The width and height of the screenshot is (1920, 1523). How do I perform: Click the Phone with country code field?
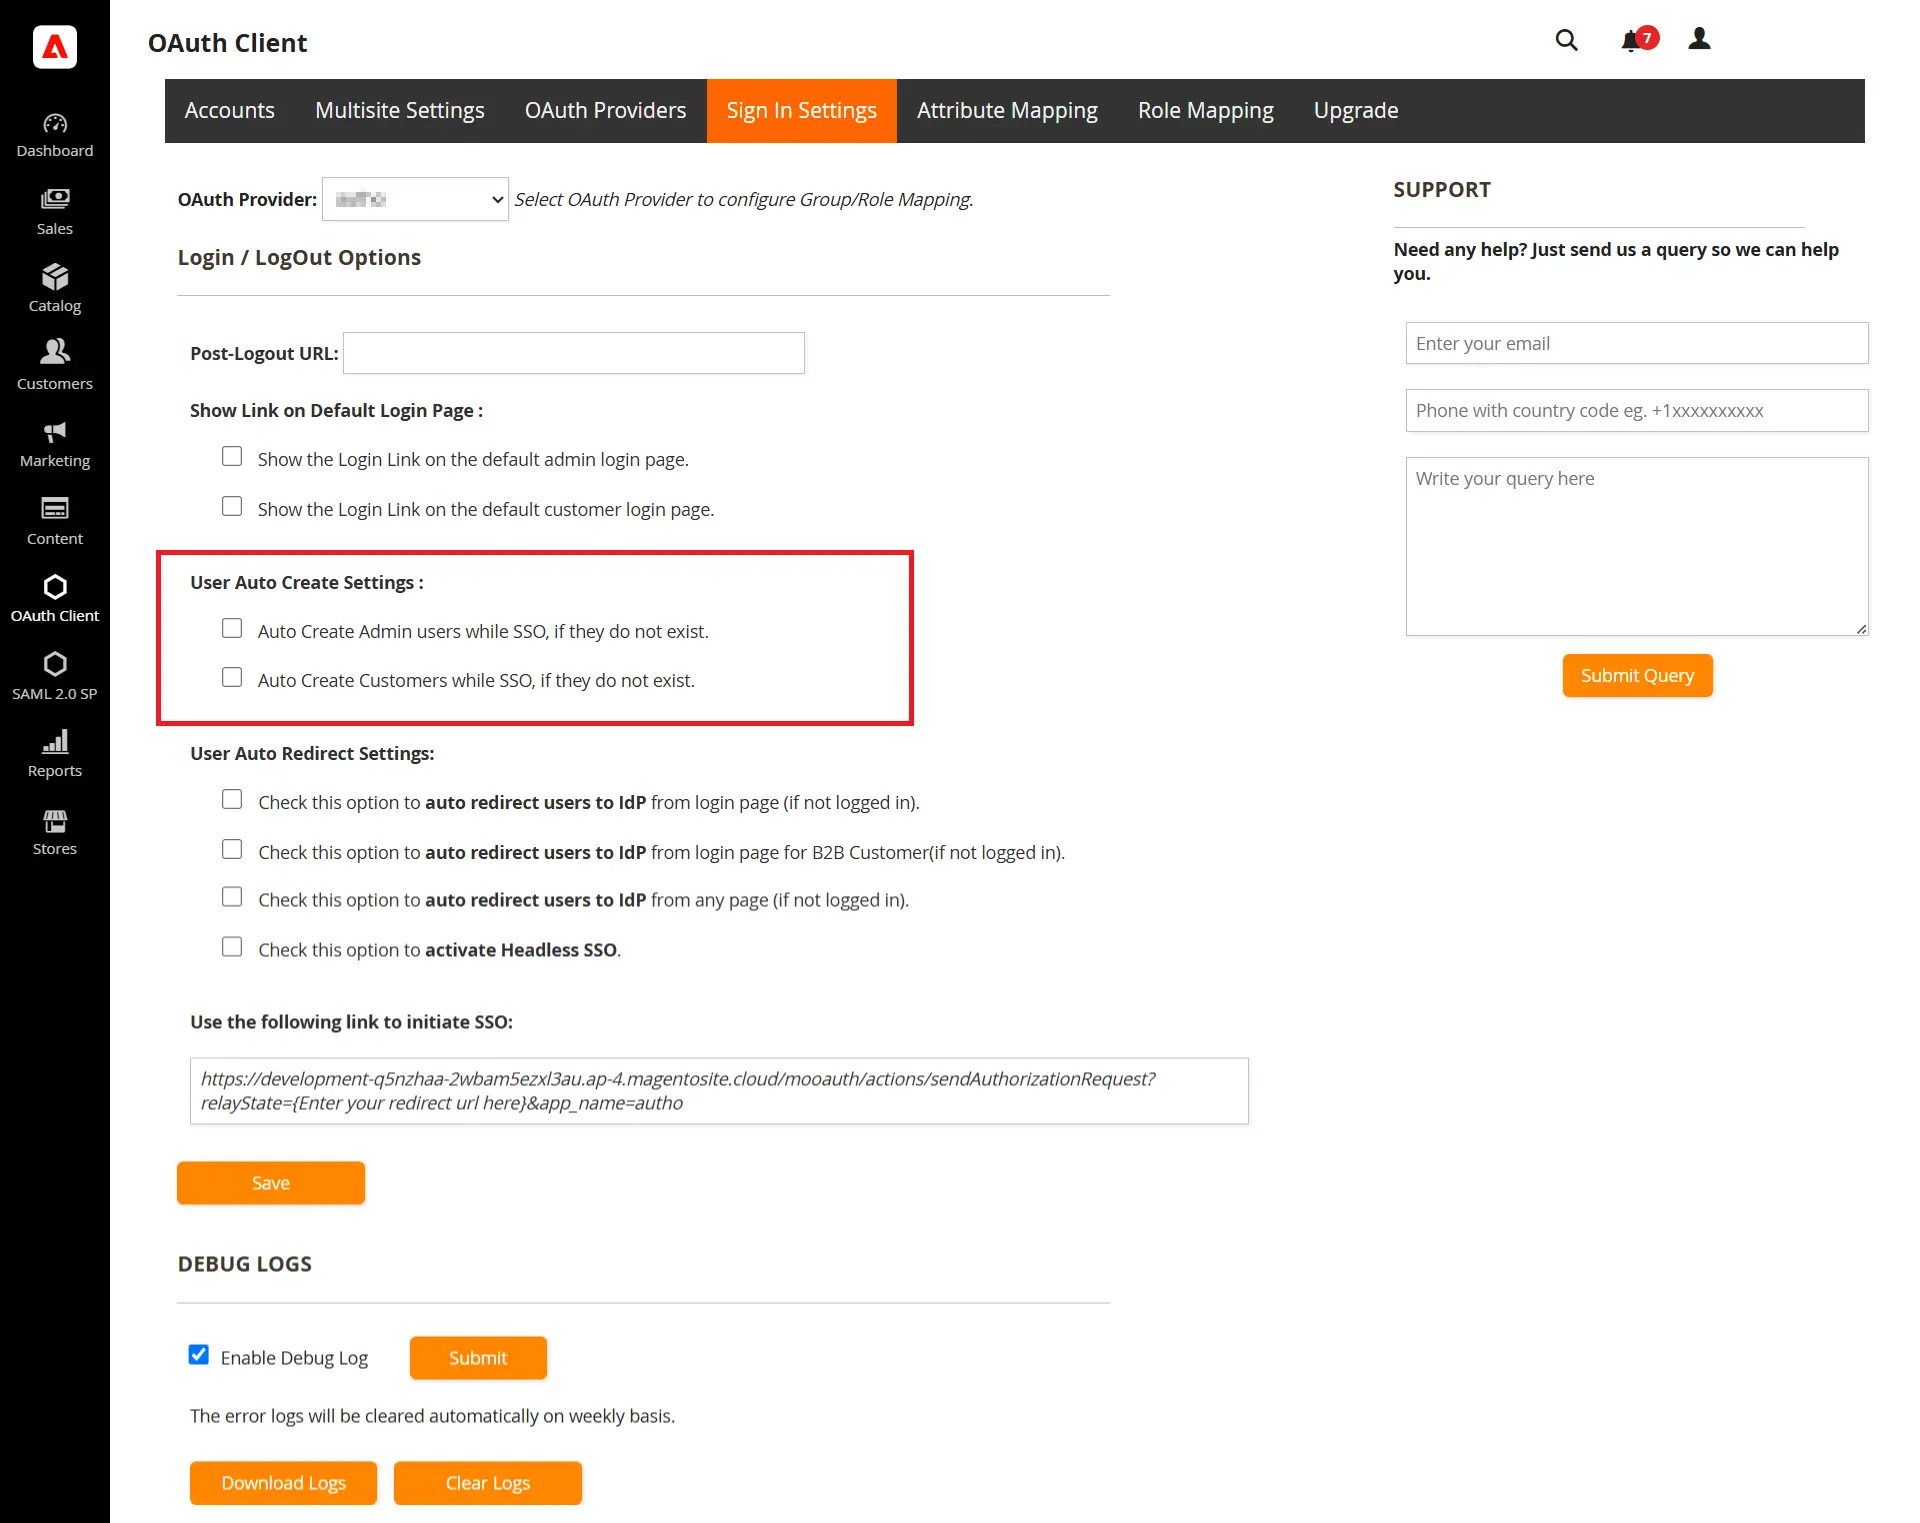point(1637,411)
